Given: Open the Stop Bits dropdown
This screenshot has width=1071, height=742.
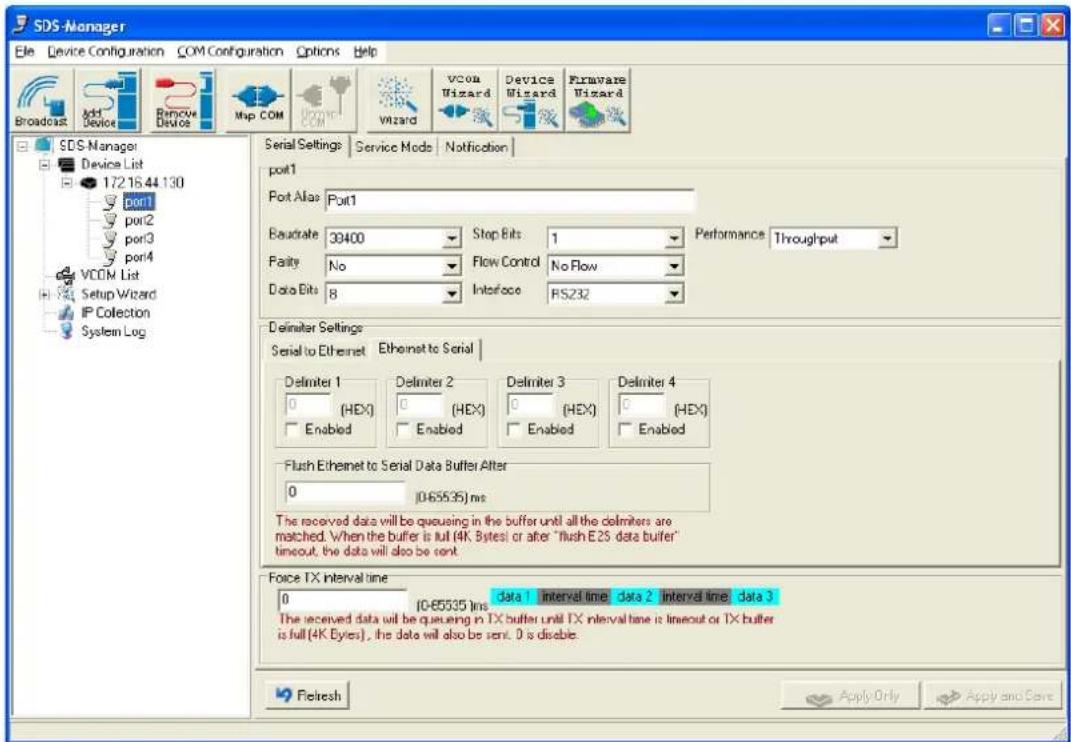Looking at the screenshot, I should click(675, 240).
